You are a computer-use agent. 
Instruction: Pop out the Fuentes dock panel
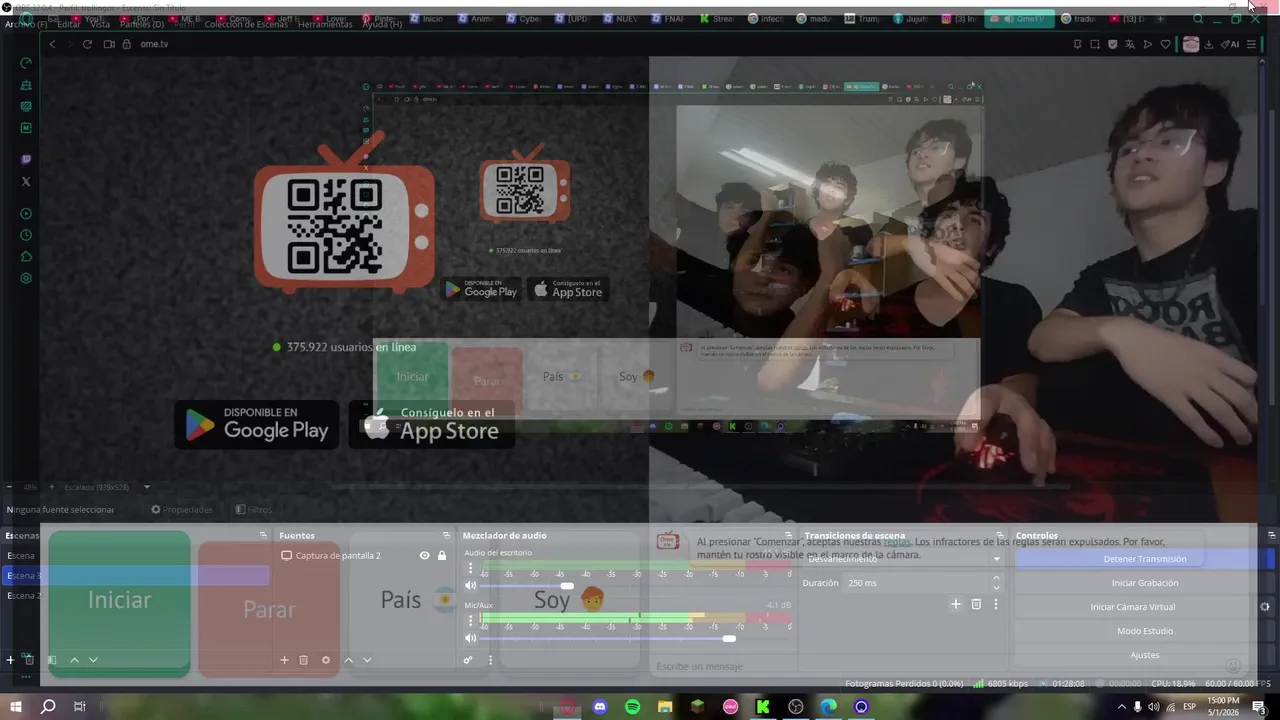tap(447, 535)
